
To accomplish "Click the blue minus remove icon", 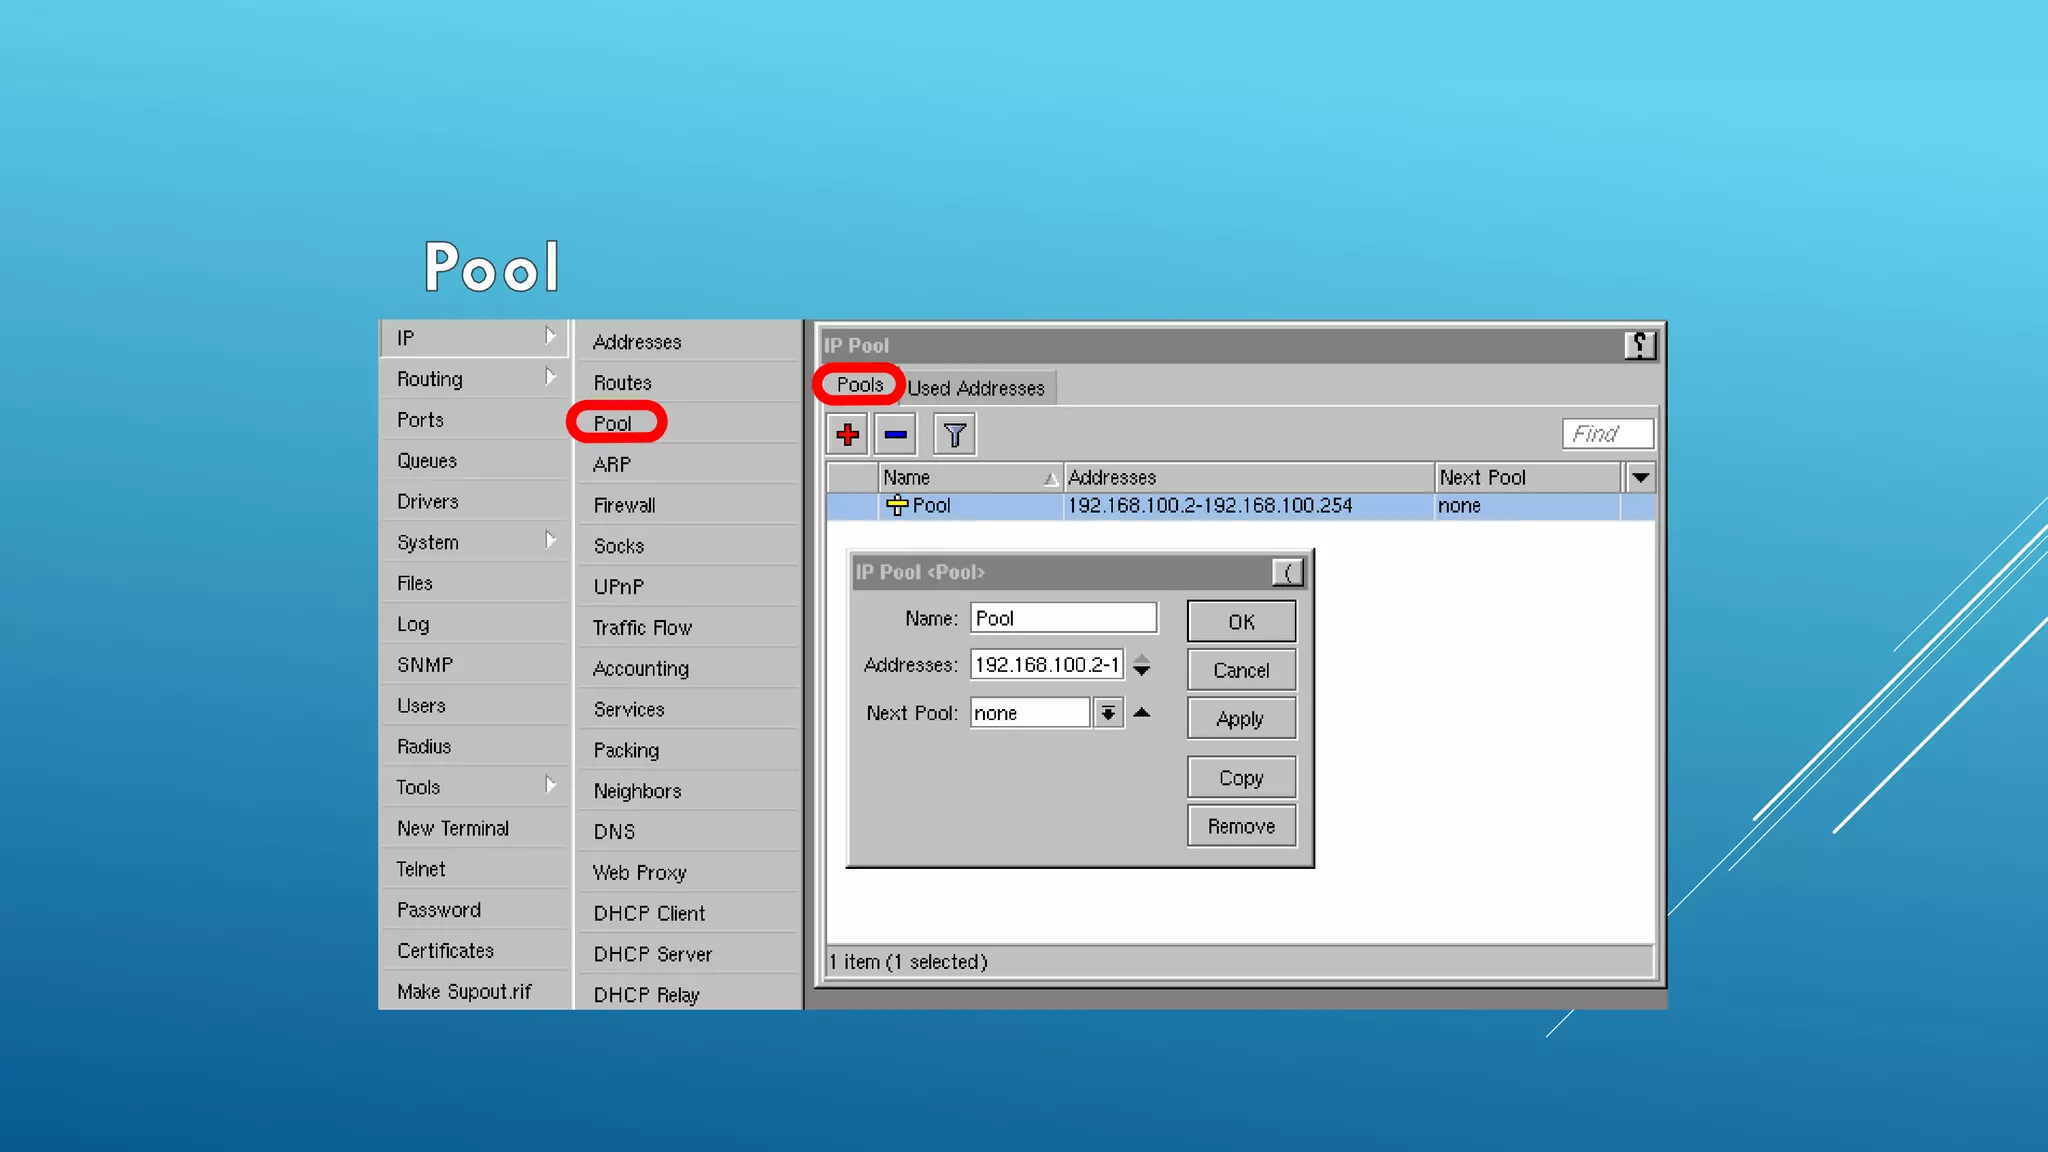I will click(895, 435).
